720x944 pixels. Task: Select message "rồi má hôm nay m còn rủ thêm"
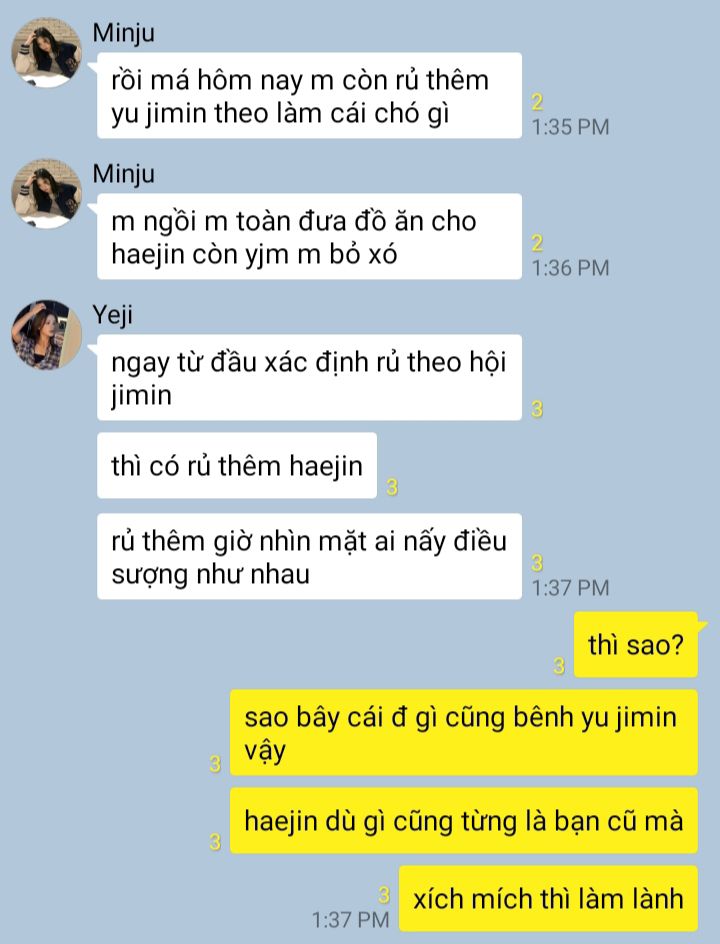pyautogui.click(x=309, y=96)
